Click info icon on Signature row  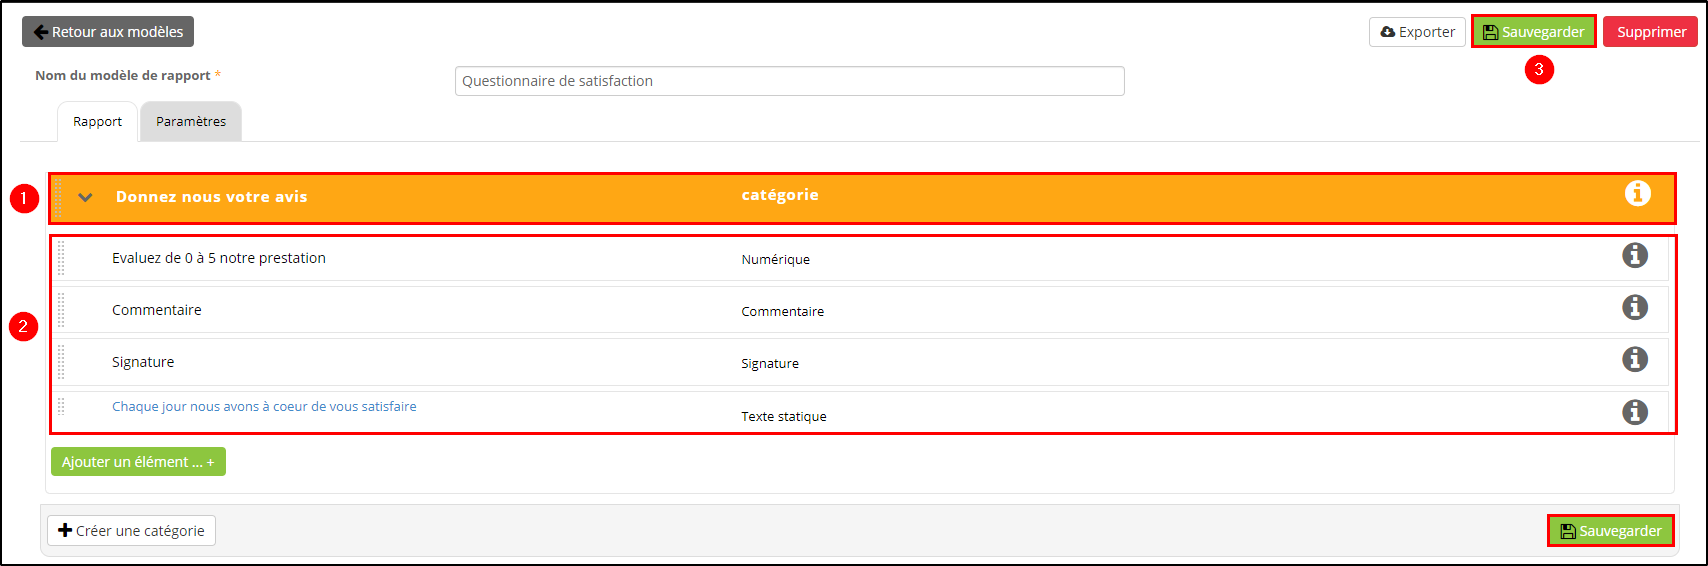click(x=1635, y=359)
